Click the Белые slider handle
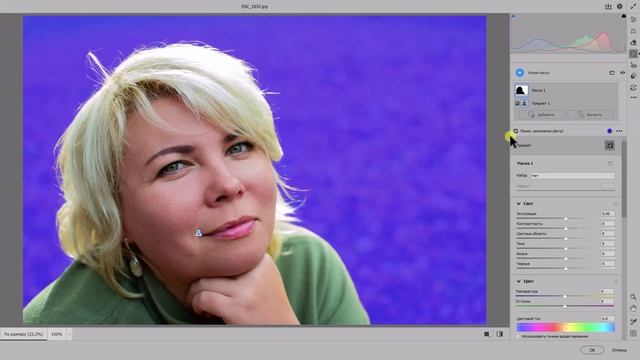Viewport: 640px width, 360px height. click(566, 259)
